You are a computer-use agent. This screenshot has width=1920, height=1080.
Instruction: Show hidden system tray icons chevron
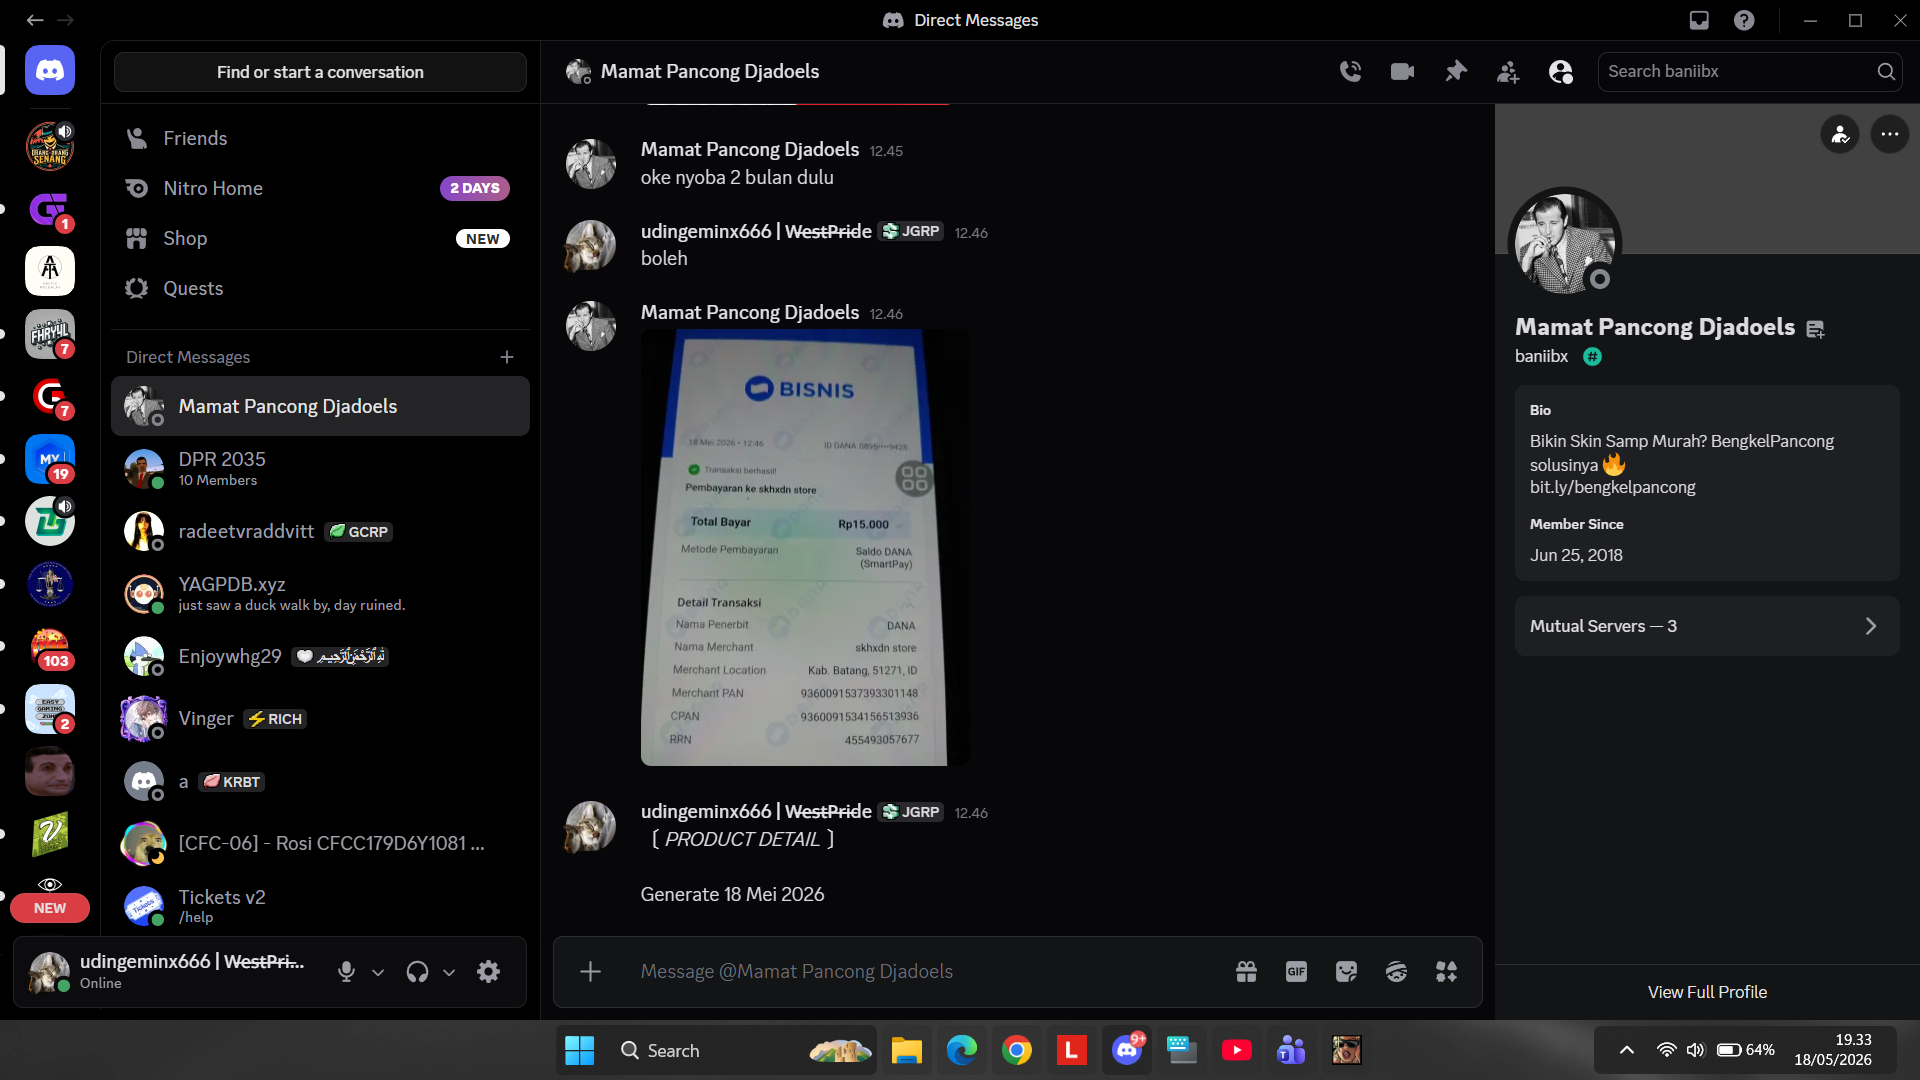[1627, 1050]
